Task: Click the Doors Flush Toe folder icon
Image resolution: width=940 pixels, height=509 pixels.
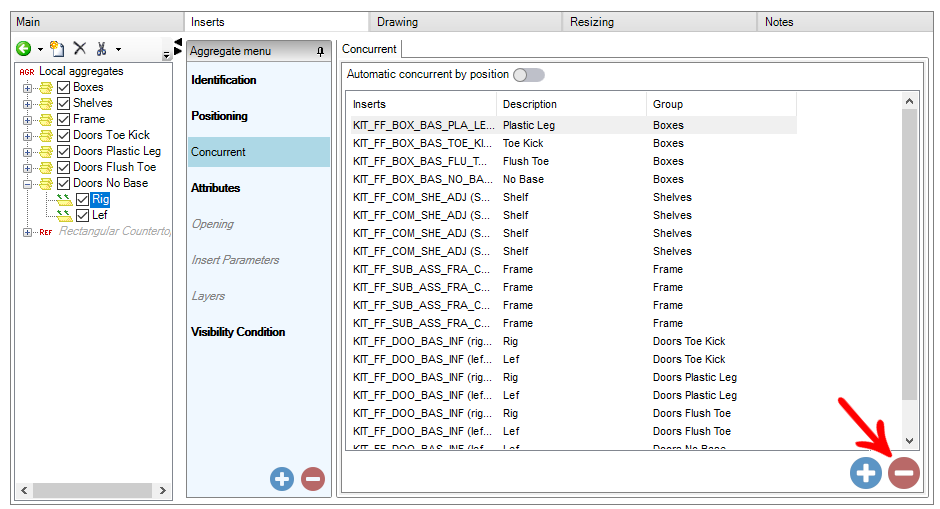Action: 46,168
